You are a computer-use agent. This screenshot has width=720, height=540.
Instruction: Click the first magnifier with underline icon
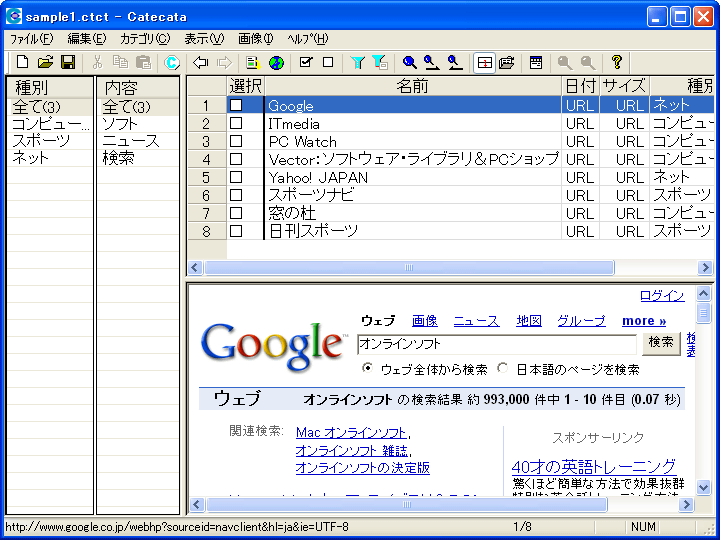pos(432,62)
